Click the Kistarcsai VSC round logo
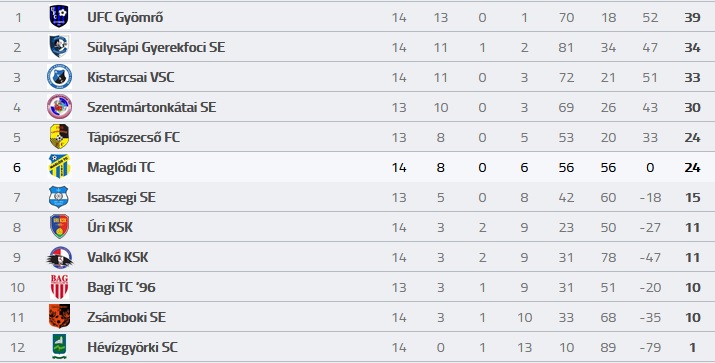The height and width of the screenshot is (363, 715). tap(59, 77)
